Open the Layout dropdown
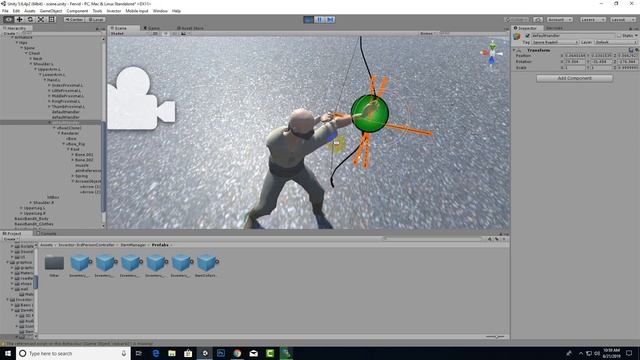640x360 pixels. tap(622, 20)
